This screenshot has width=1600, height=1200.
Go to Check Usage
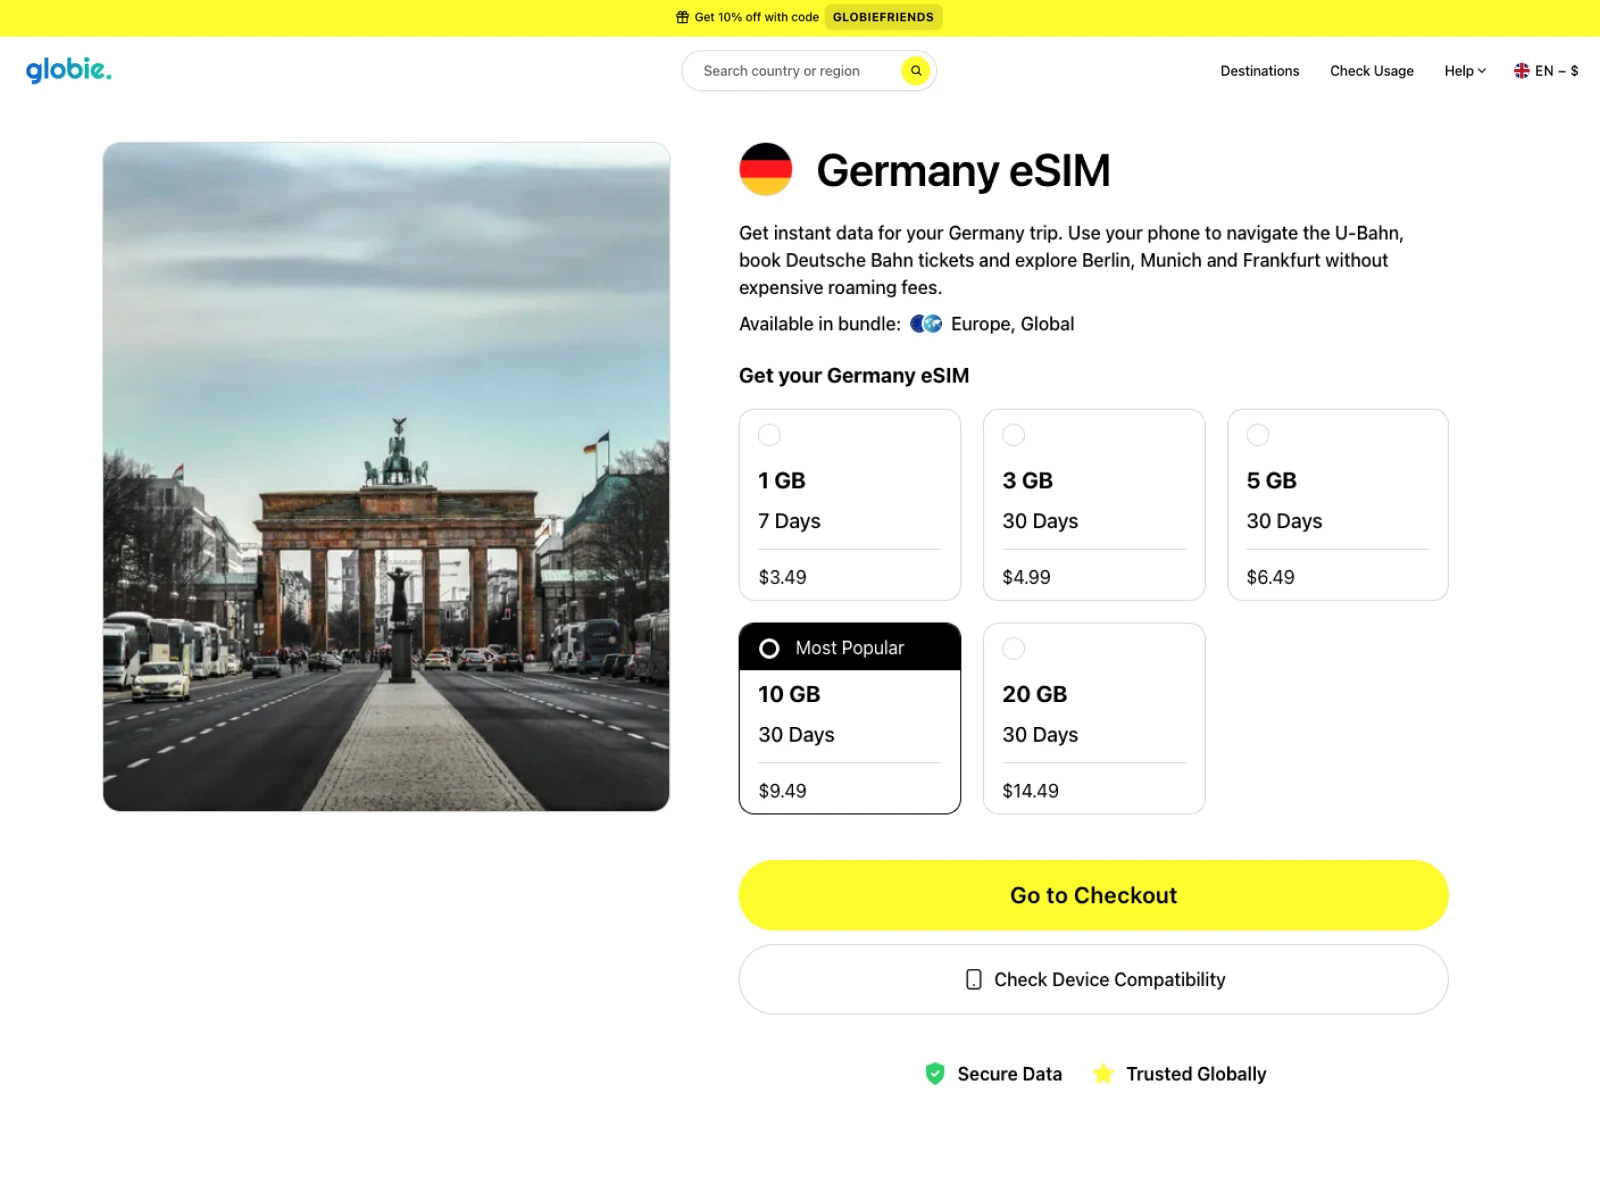pyautogui.click(x=1371, y=71)
